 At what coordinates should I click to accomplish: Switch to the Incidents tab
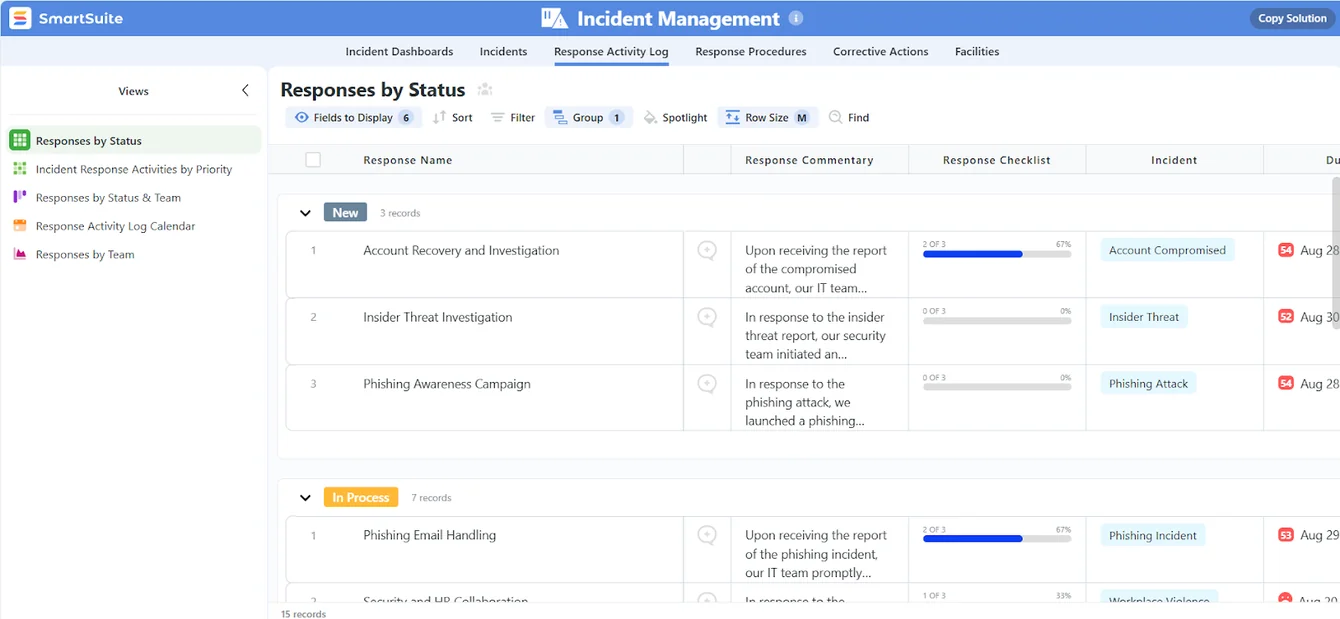pos(503,51)
